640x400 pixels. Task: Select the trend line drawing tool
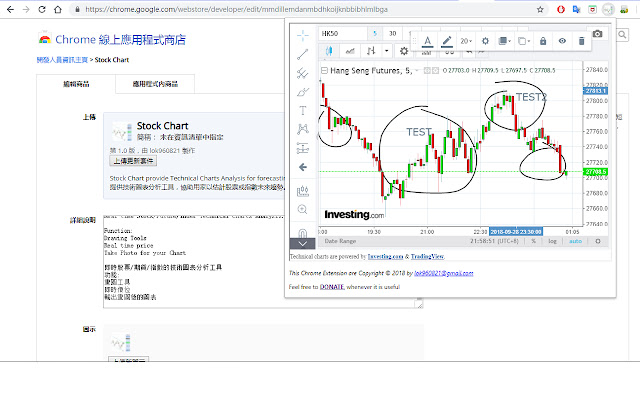302,54
